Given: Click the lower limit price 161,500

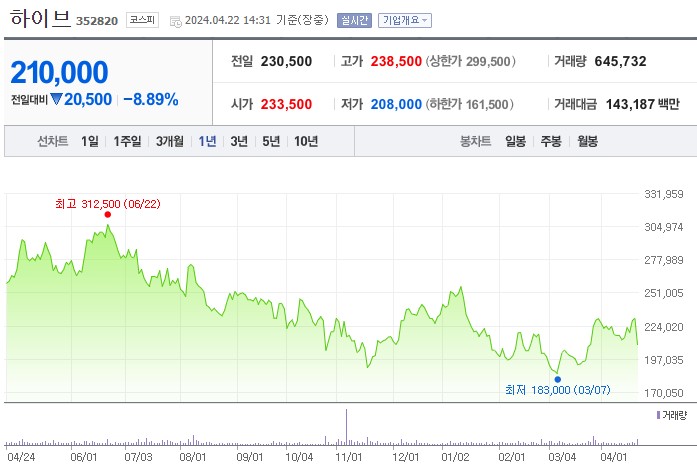Looking at the screenshot, I should pos(487,104).
